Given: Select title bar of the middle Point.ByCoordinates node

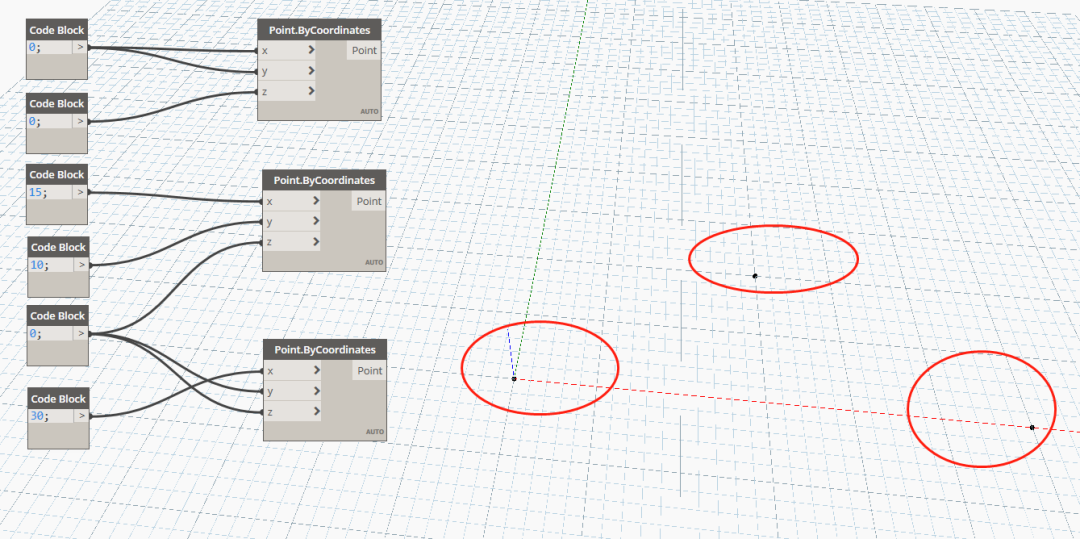Looking at the screenshot, I should tap(324, 180).
